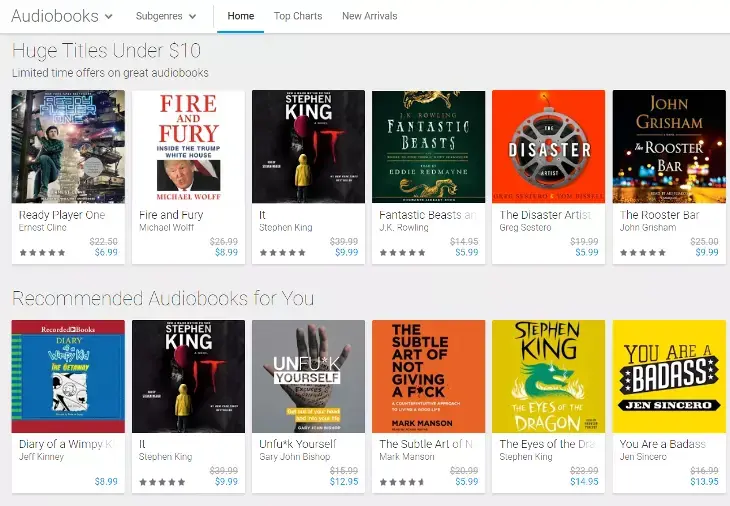
Task: Open author Gary John Bishop link
Action: click(294, 457)
